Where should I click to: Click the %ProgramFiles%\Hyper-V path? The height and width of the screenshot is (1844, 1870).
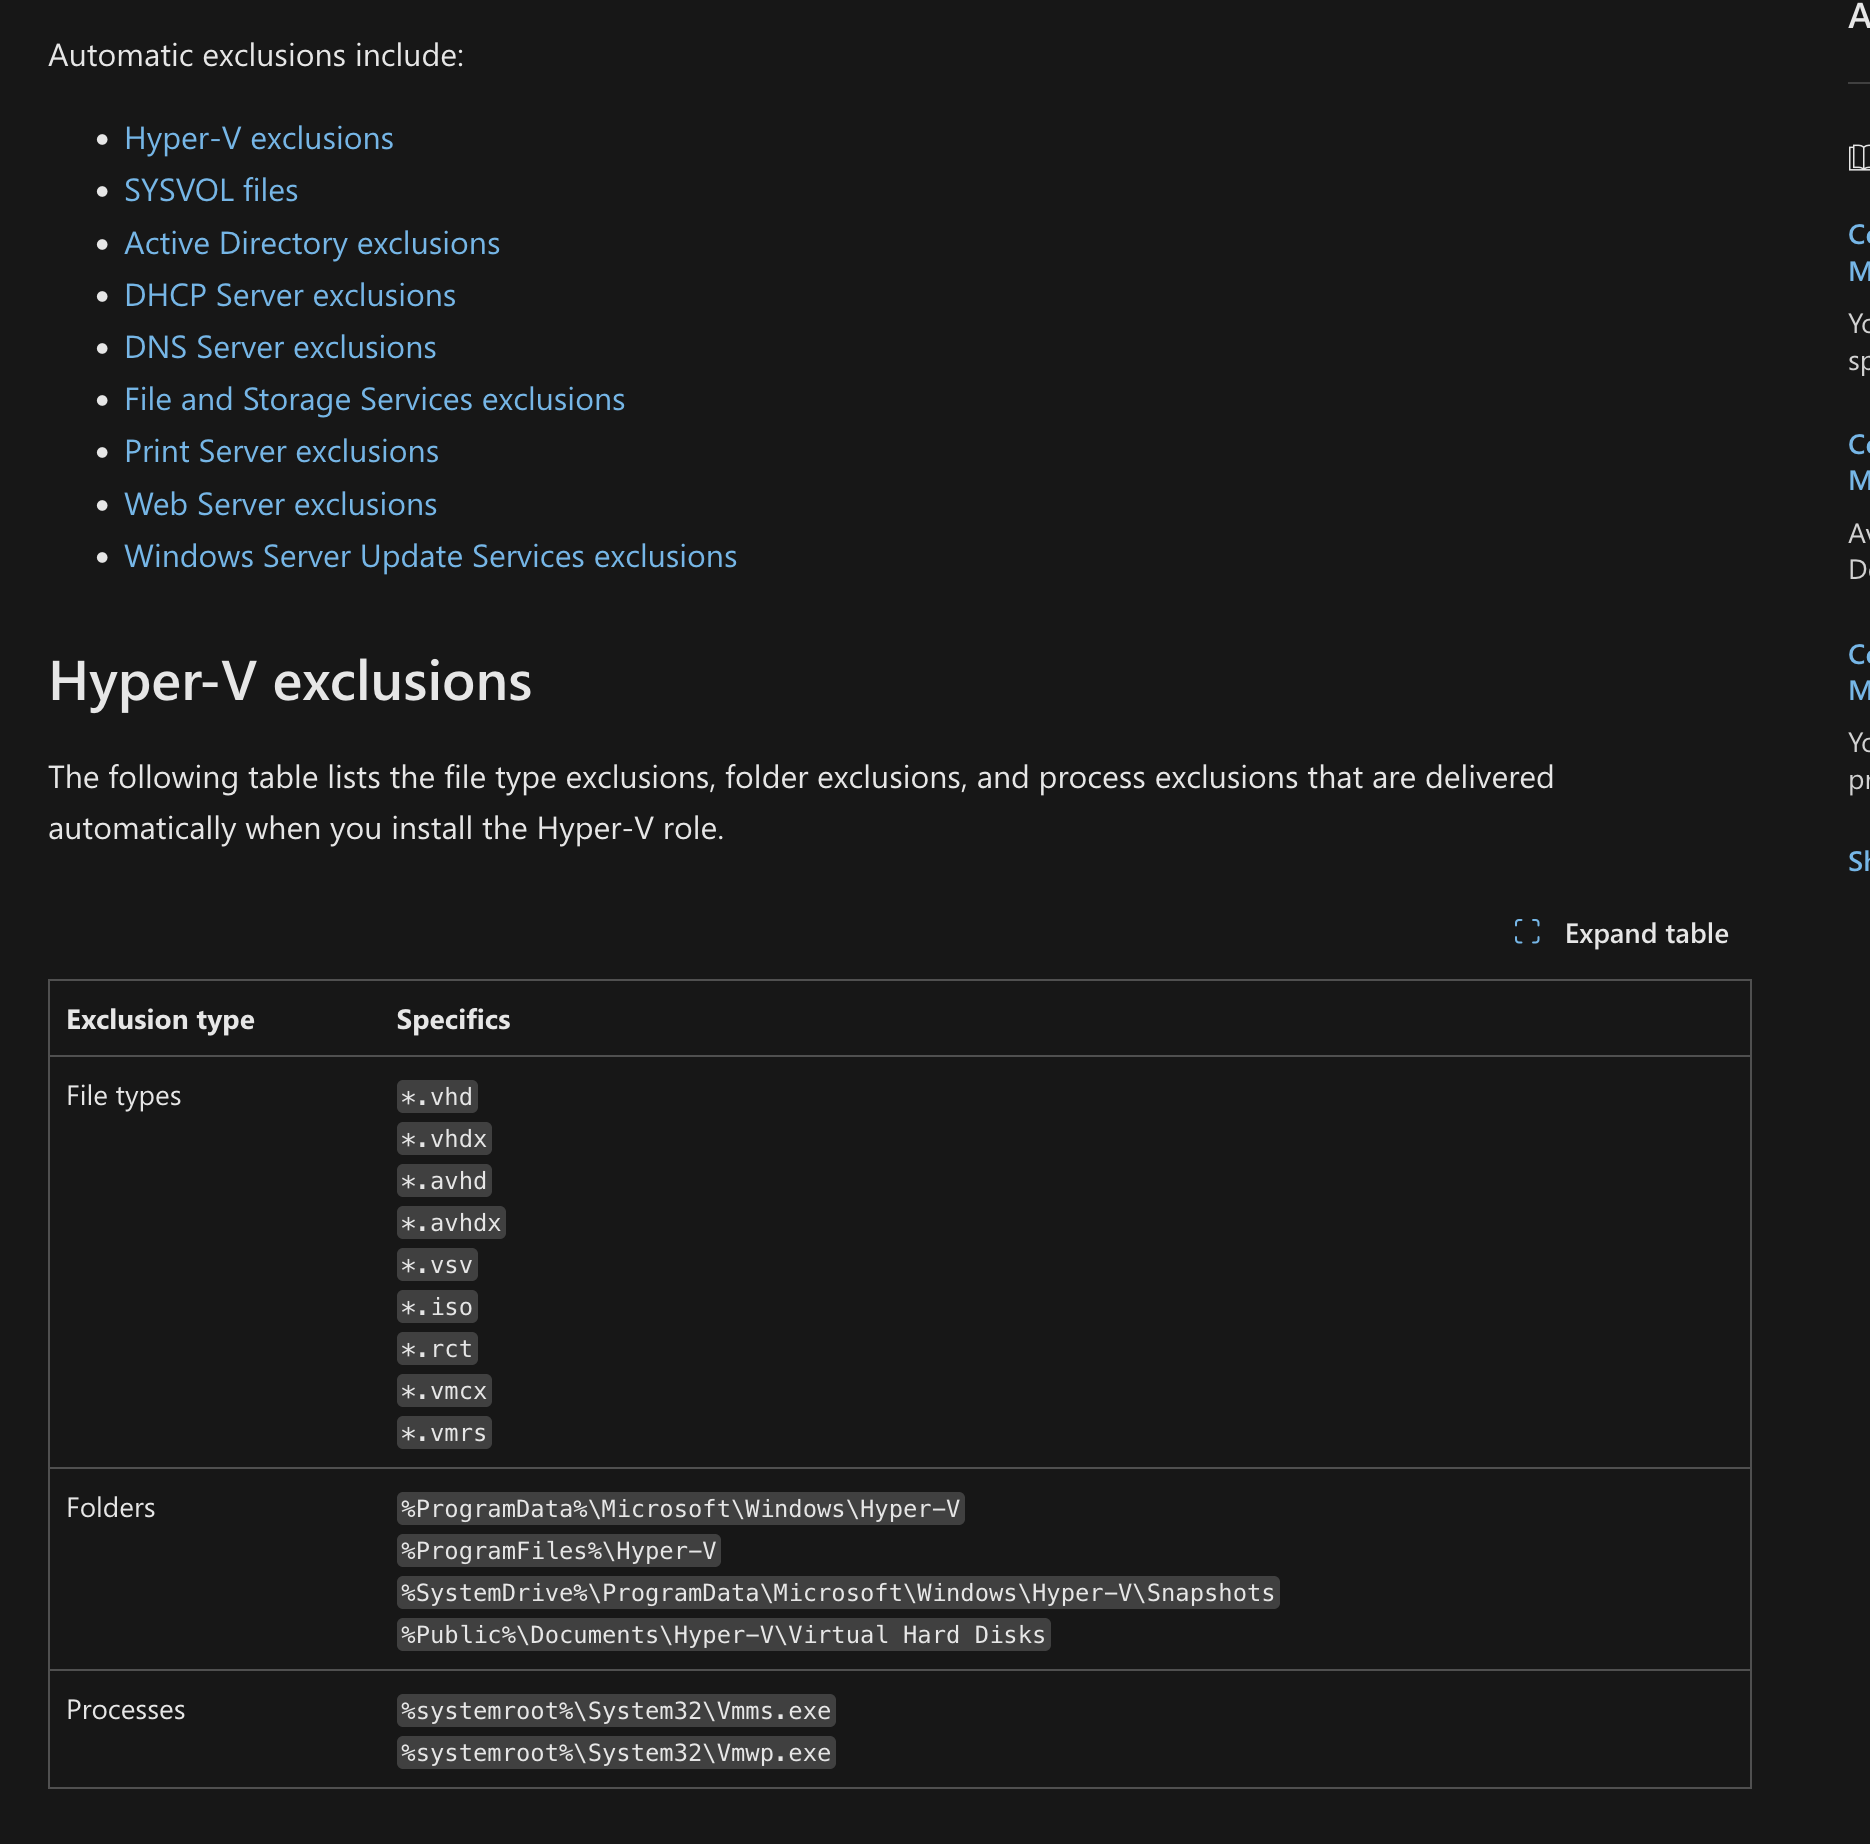[x=559, y=1551]
